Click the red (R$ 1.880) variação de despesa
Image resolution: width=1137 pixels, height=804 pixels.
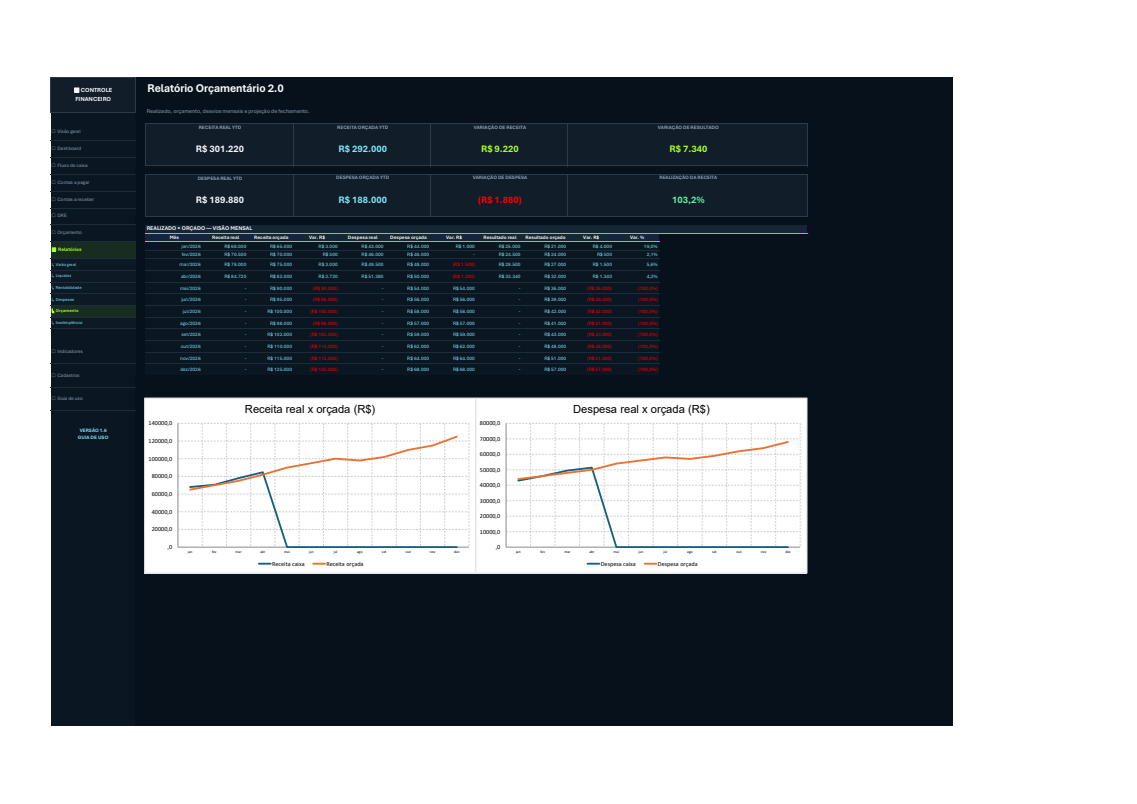click(500, 200)
